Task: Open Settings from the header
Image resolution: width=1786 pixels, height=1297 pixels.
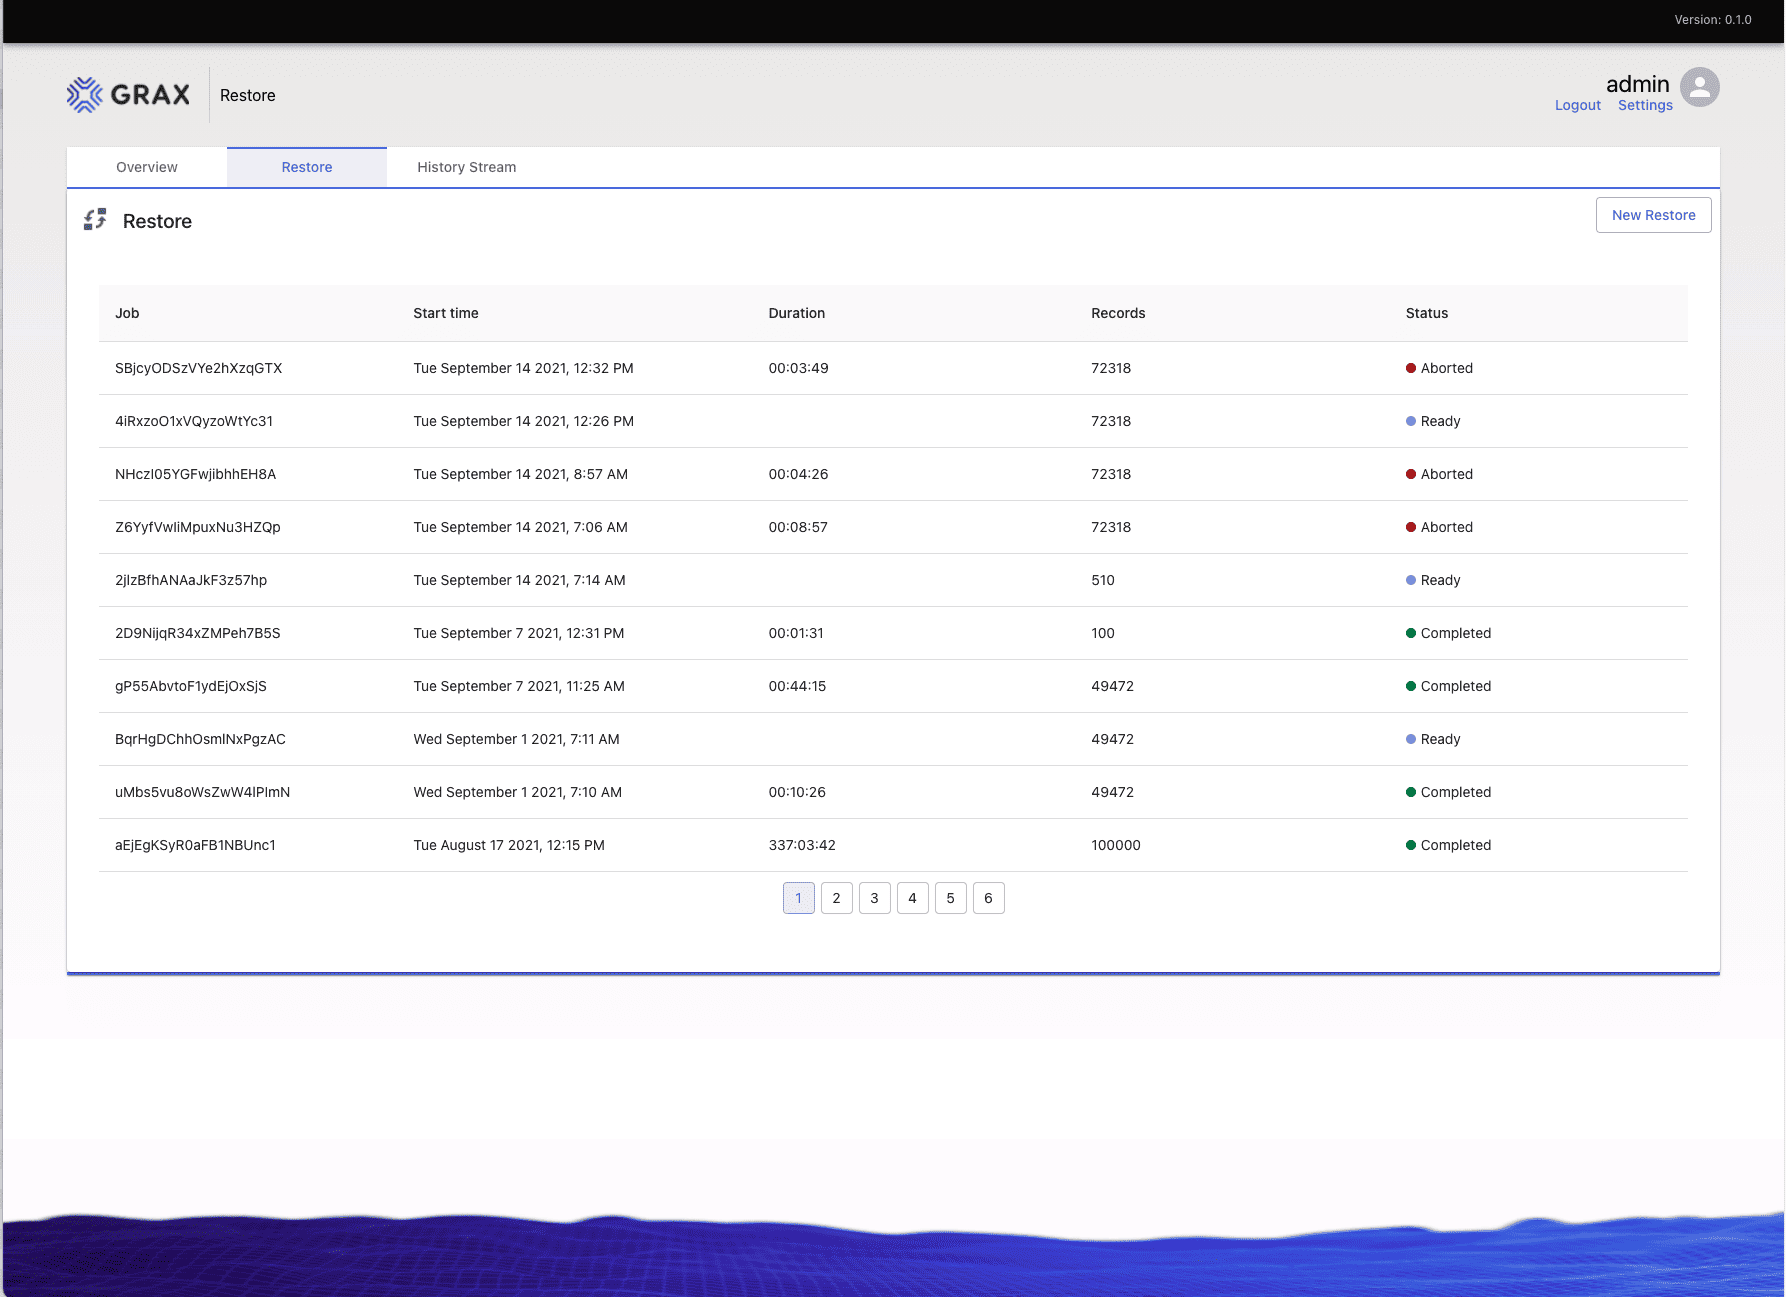Action: (1644, 105)
